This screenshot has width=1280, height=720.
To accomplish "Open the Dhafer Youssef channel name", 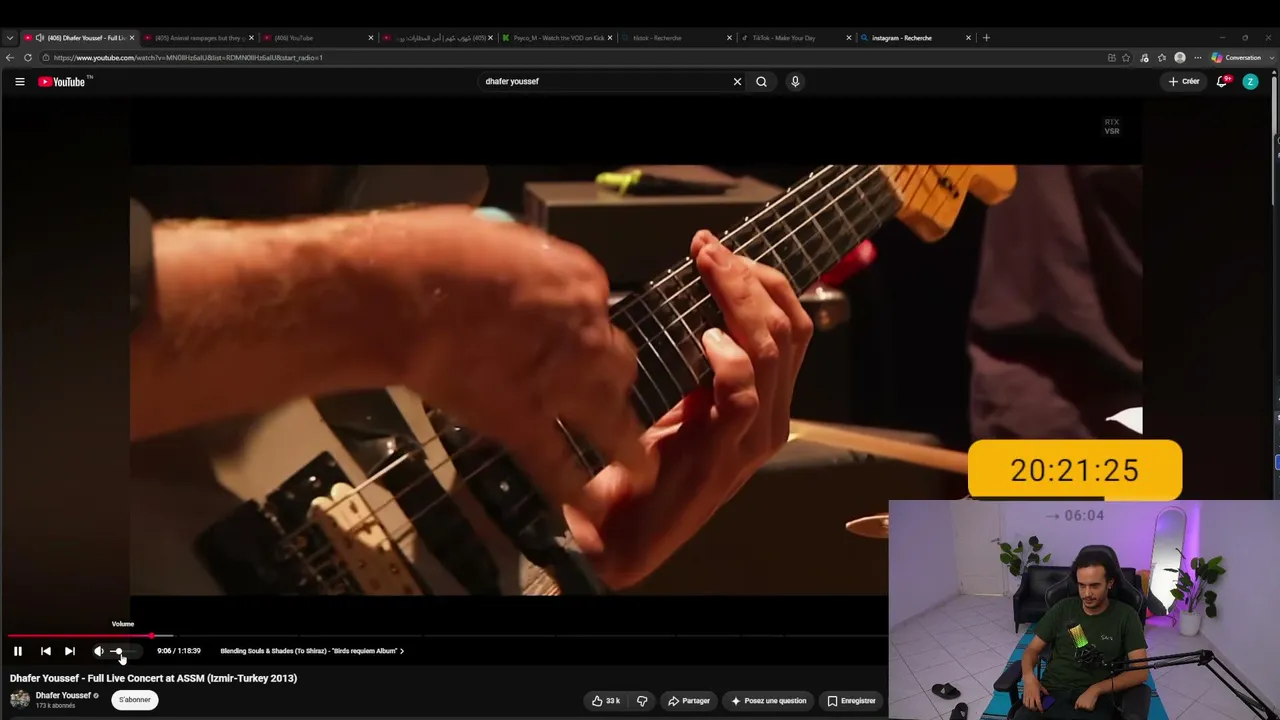I will [x=63, y=695].
